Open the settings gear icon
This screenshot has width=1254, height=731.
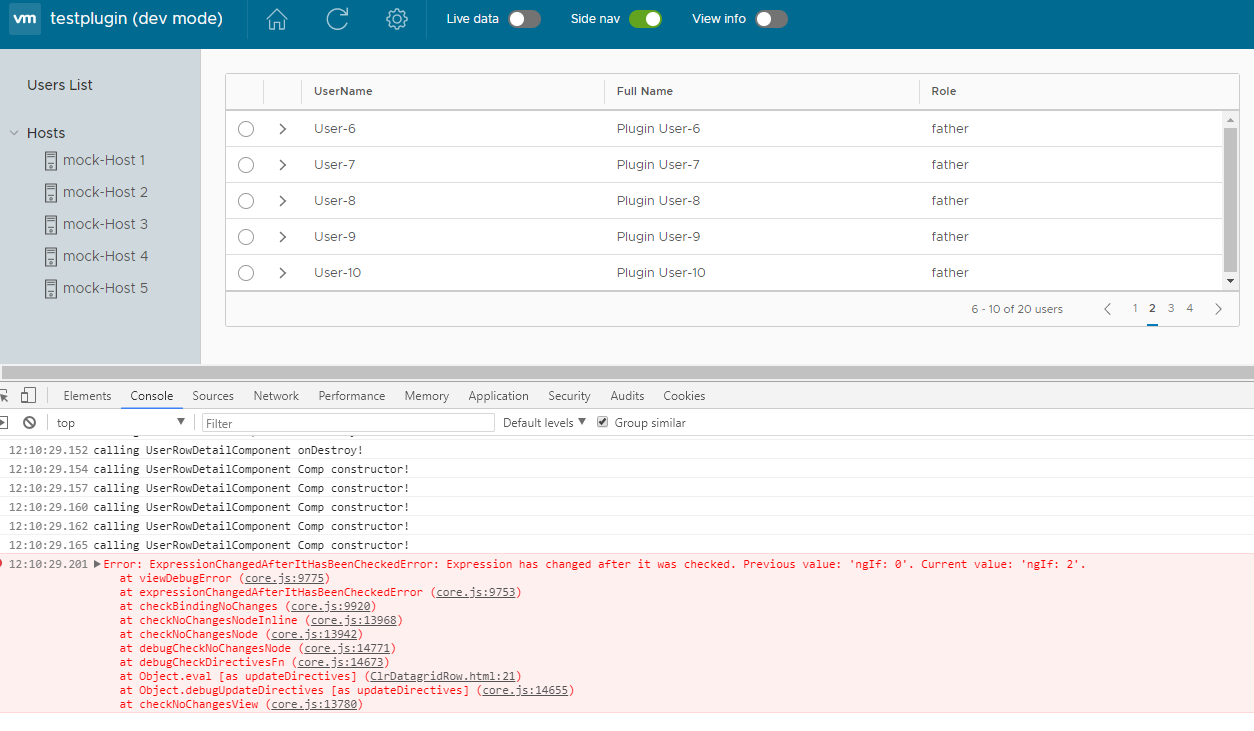tap(397, 19)
